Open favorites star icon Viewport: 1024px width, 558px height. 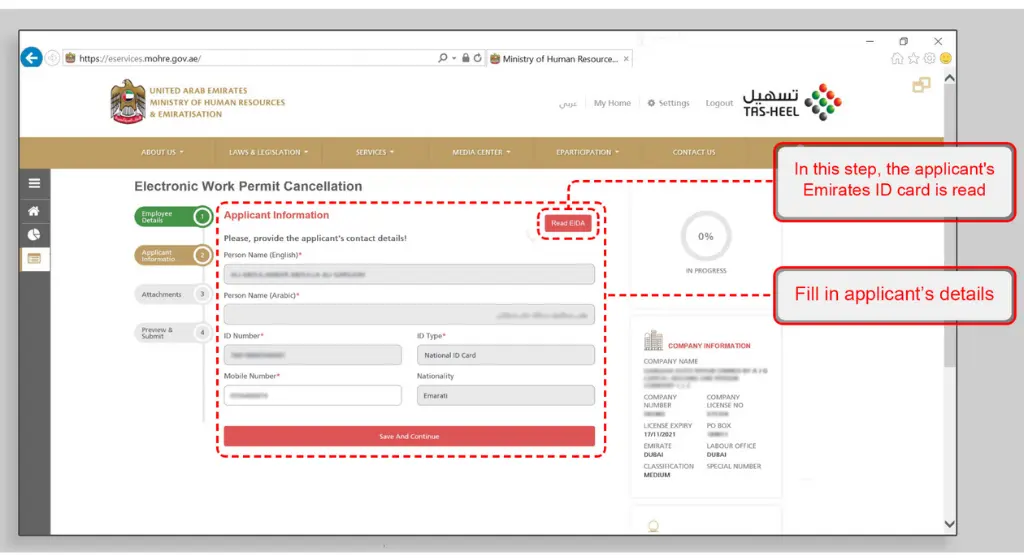(914, 59)
